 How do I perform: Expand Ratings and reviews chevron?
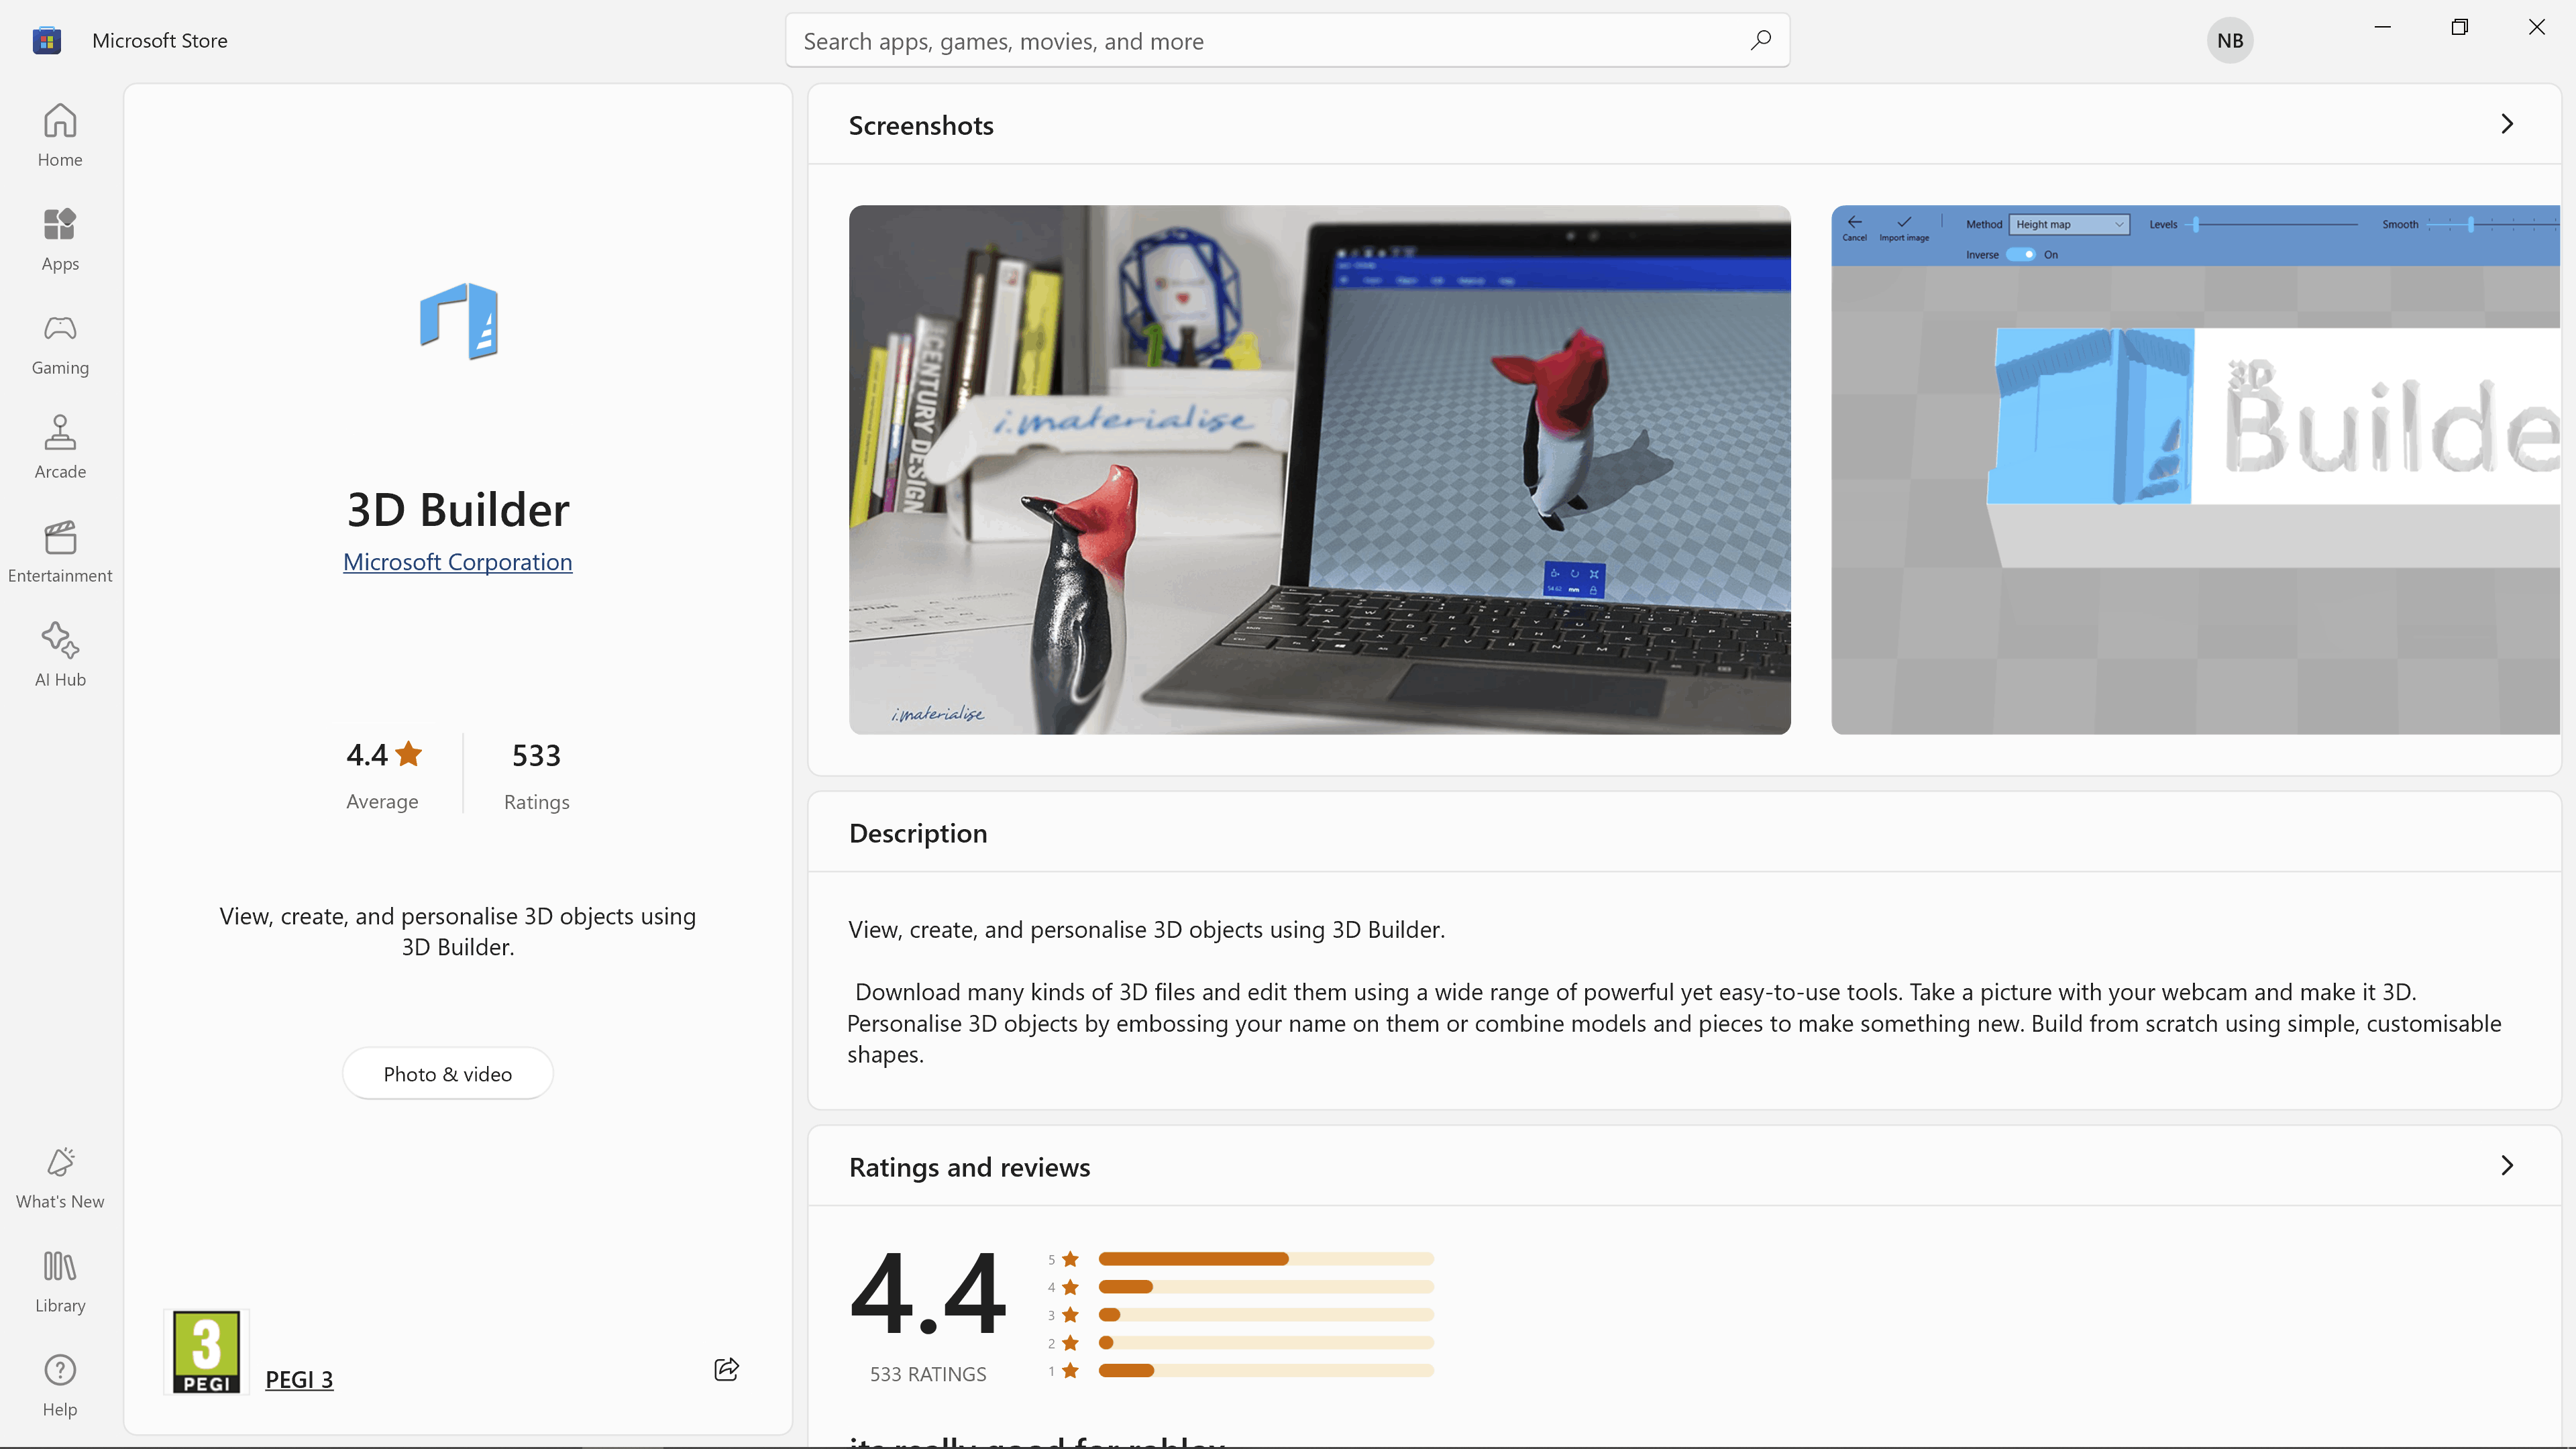tap(2506, 1165)
